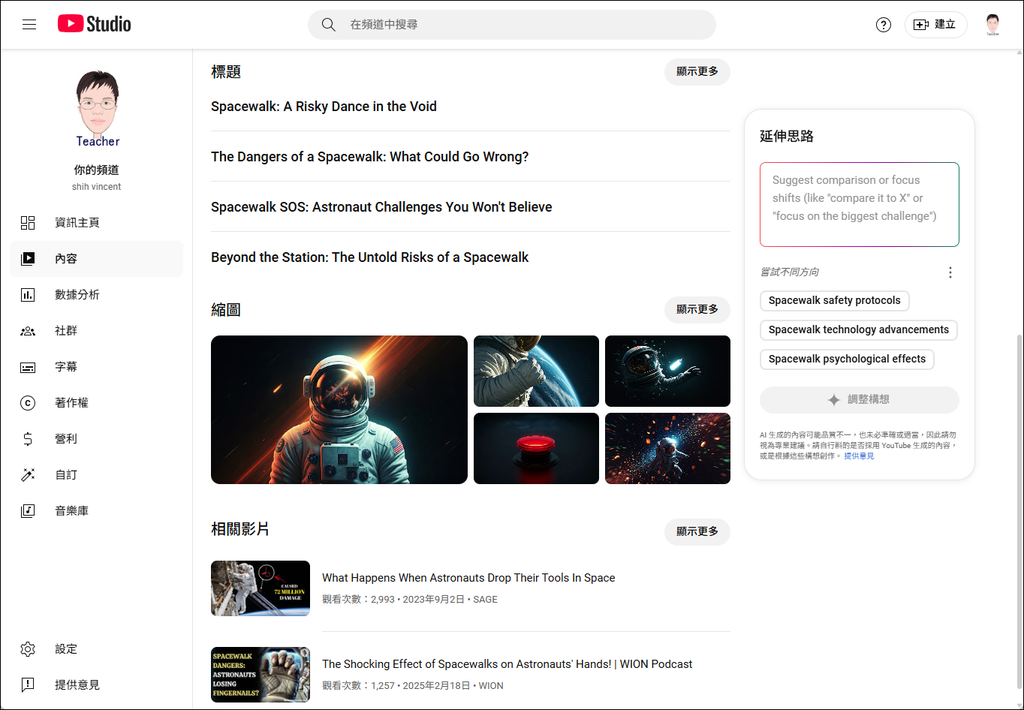Click the 調整構想 refine idea button
Image resolution: width=1024 pixels, height=710 pixels.
(859, 400)
